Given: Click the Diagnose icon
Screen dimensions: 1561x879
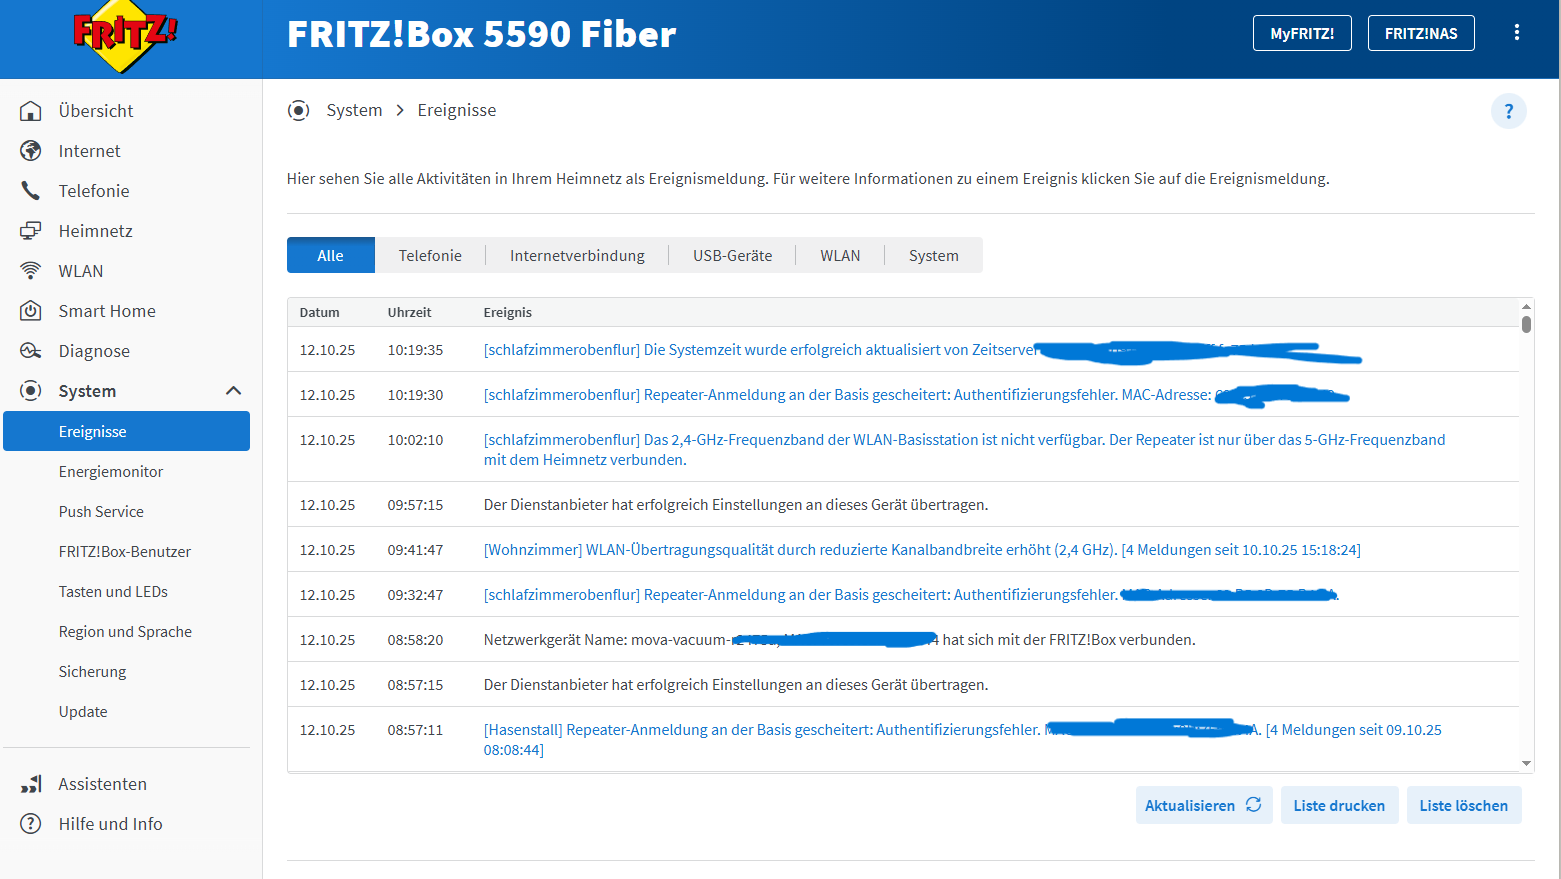Looking at the screenshot, I should pos(31,351).
